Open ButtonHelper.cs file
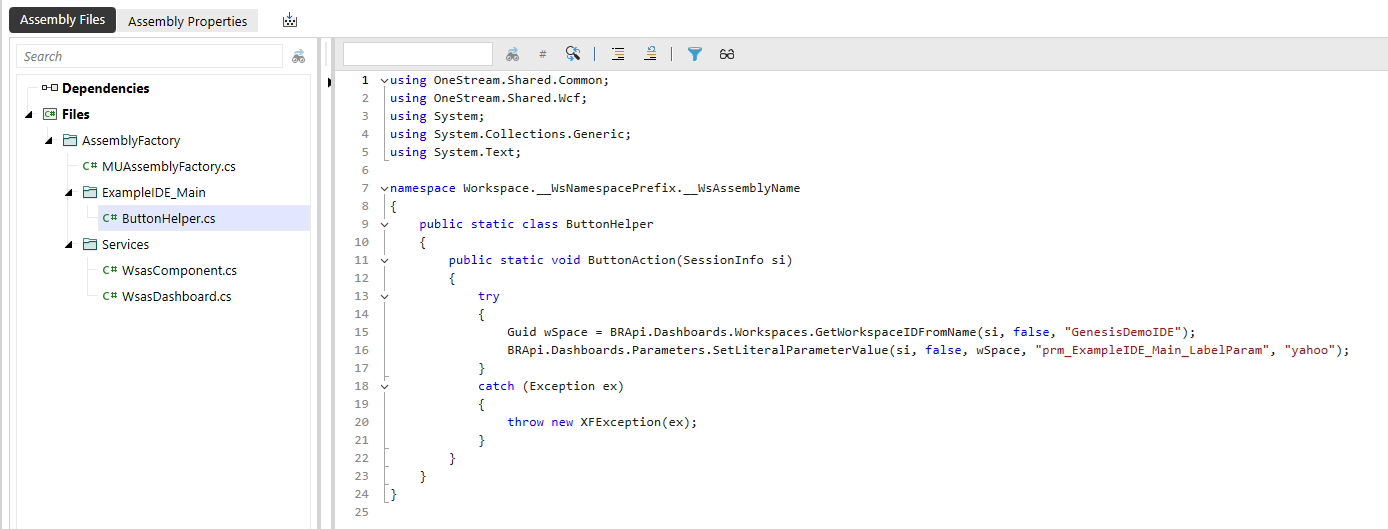The width and height of the screenshot is (1388, 529). [x=168, y=218]
